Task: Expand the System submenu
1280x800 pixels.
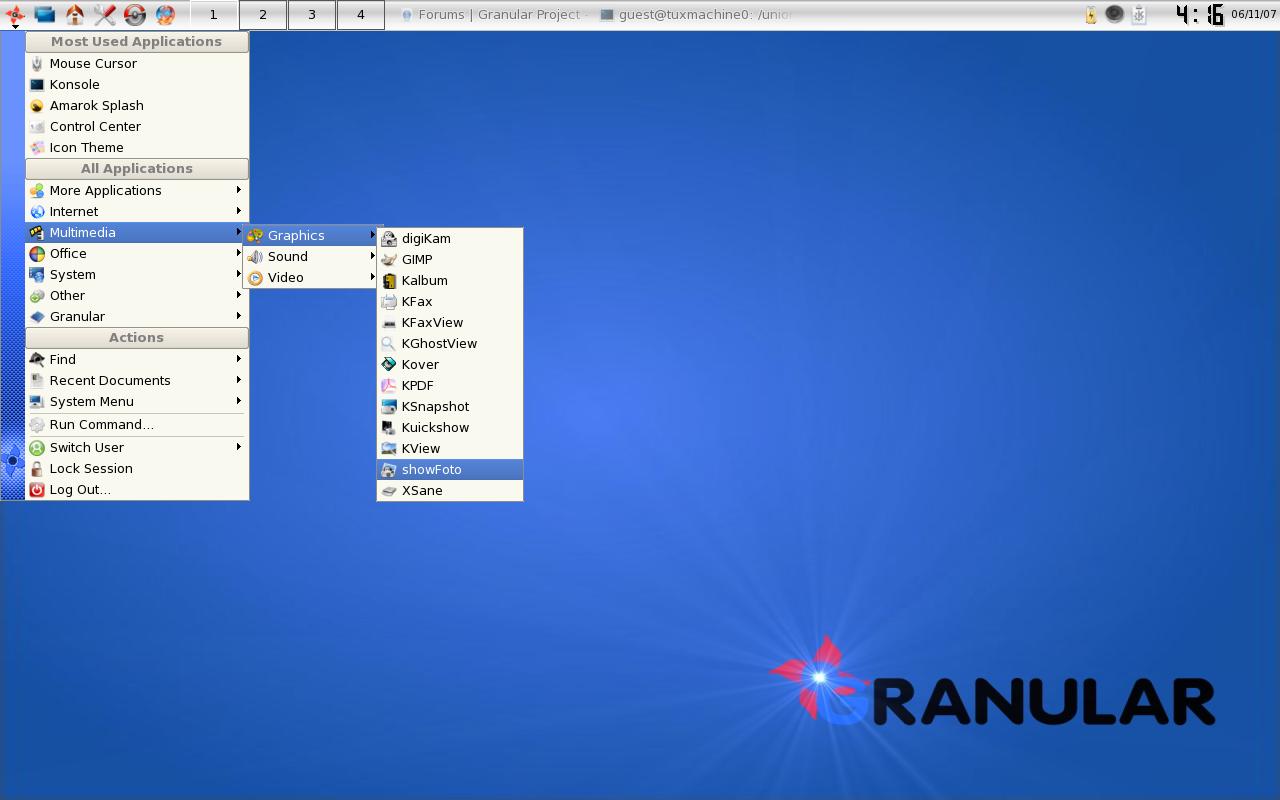Action: pyautogui.click(x=137, y=274)
